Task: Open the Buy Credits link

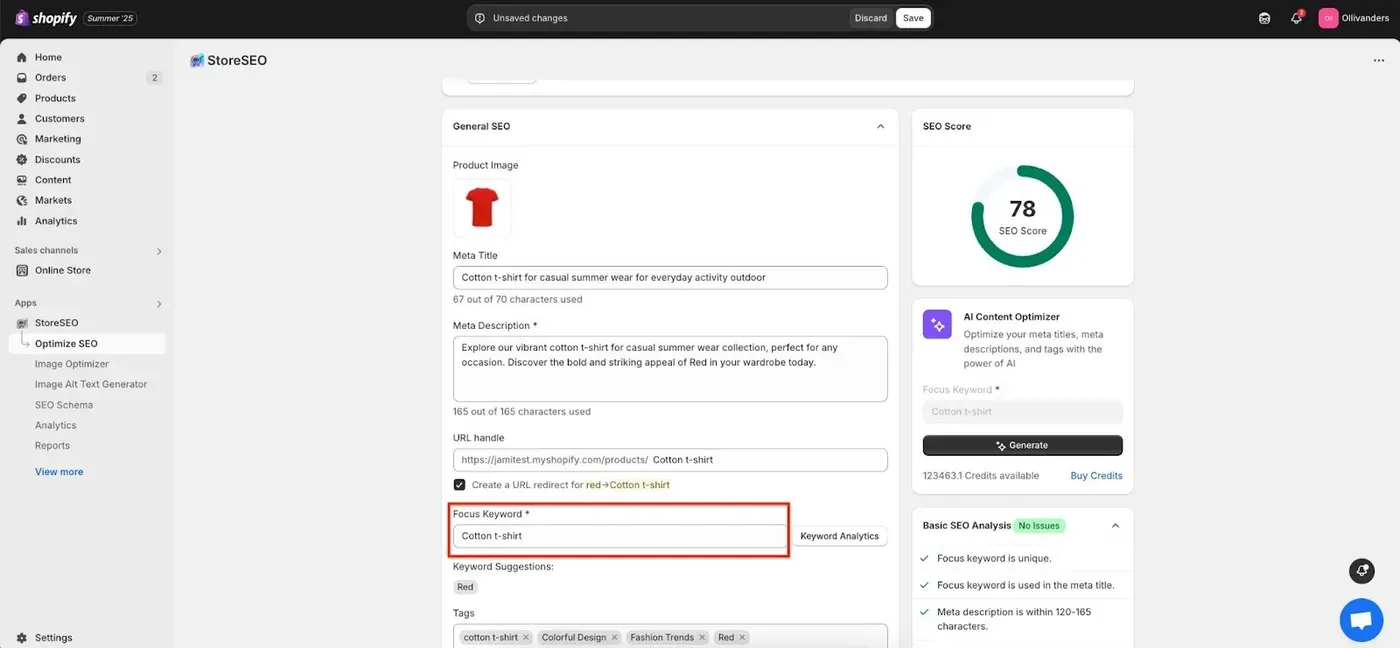Action: 1096,476
